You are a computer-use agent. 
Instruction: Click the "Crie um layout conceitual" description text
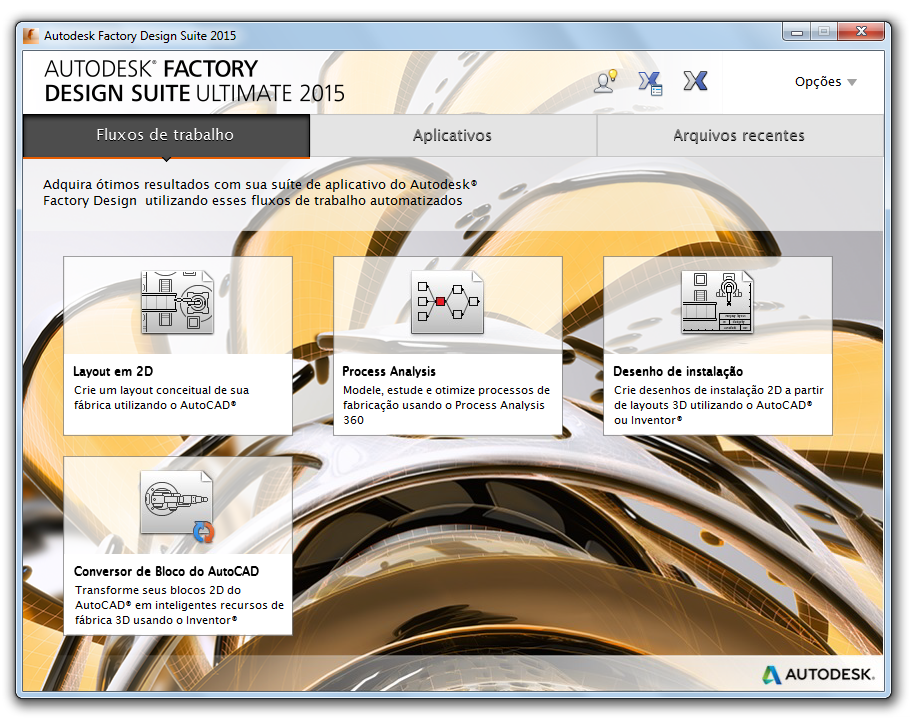161,397
